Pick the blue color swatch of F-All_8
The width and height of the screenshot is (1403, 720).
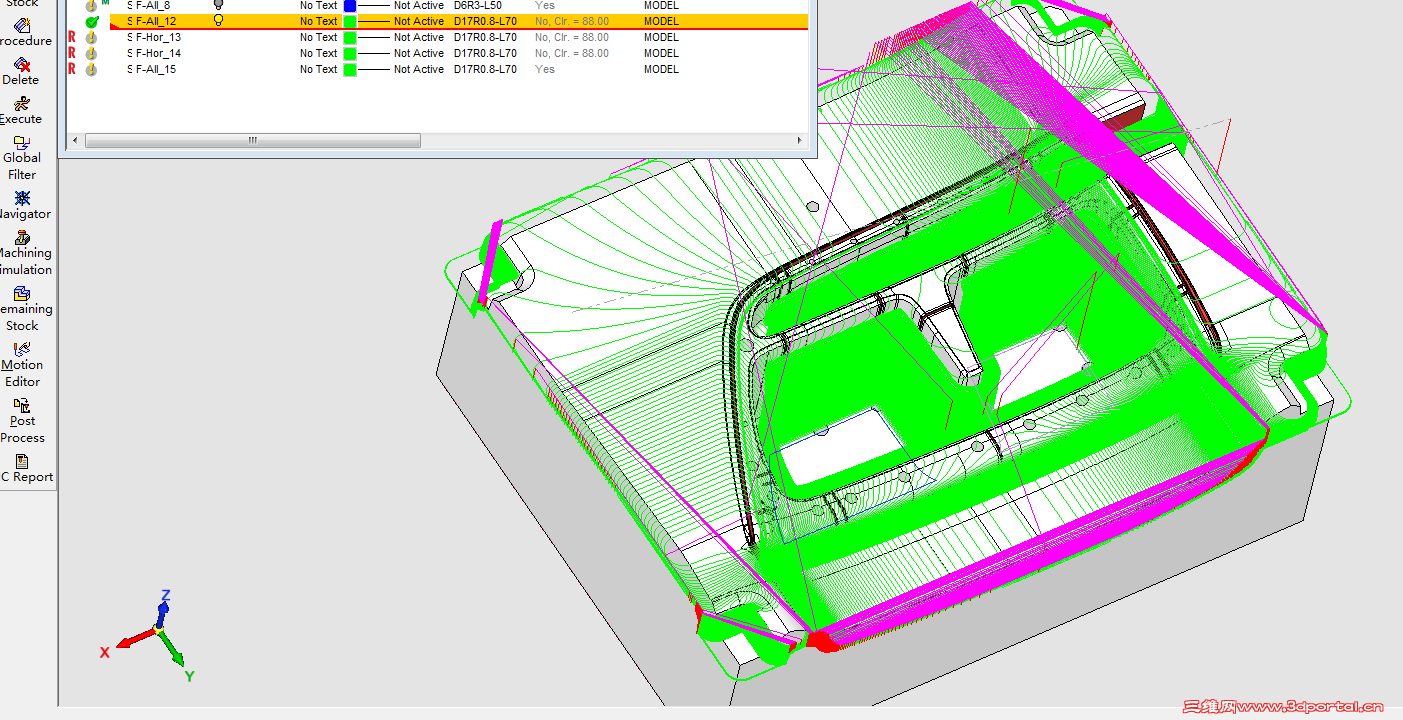coord(350,6)
